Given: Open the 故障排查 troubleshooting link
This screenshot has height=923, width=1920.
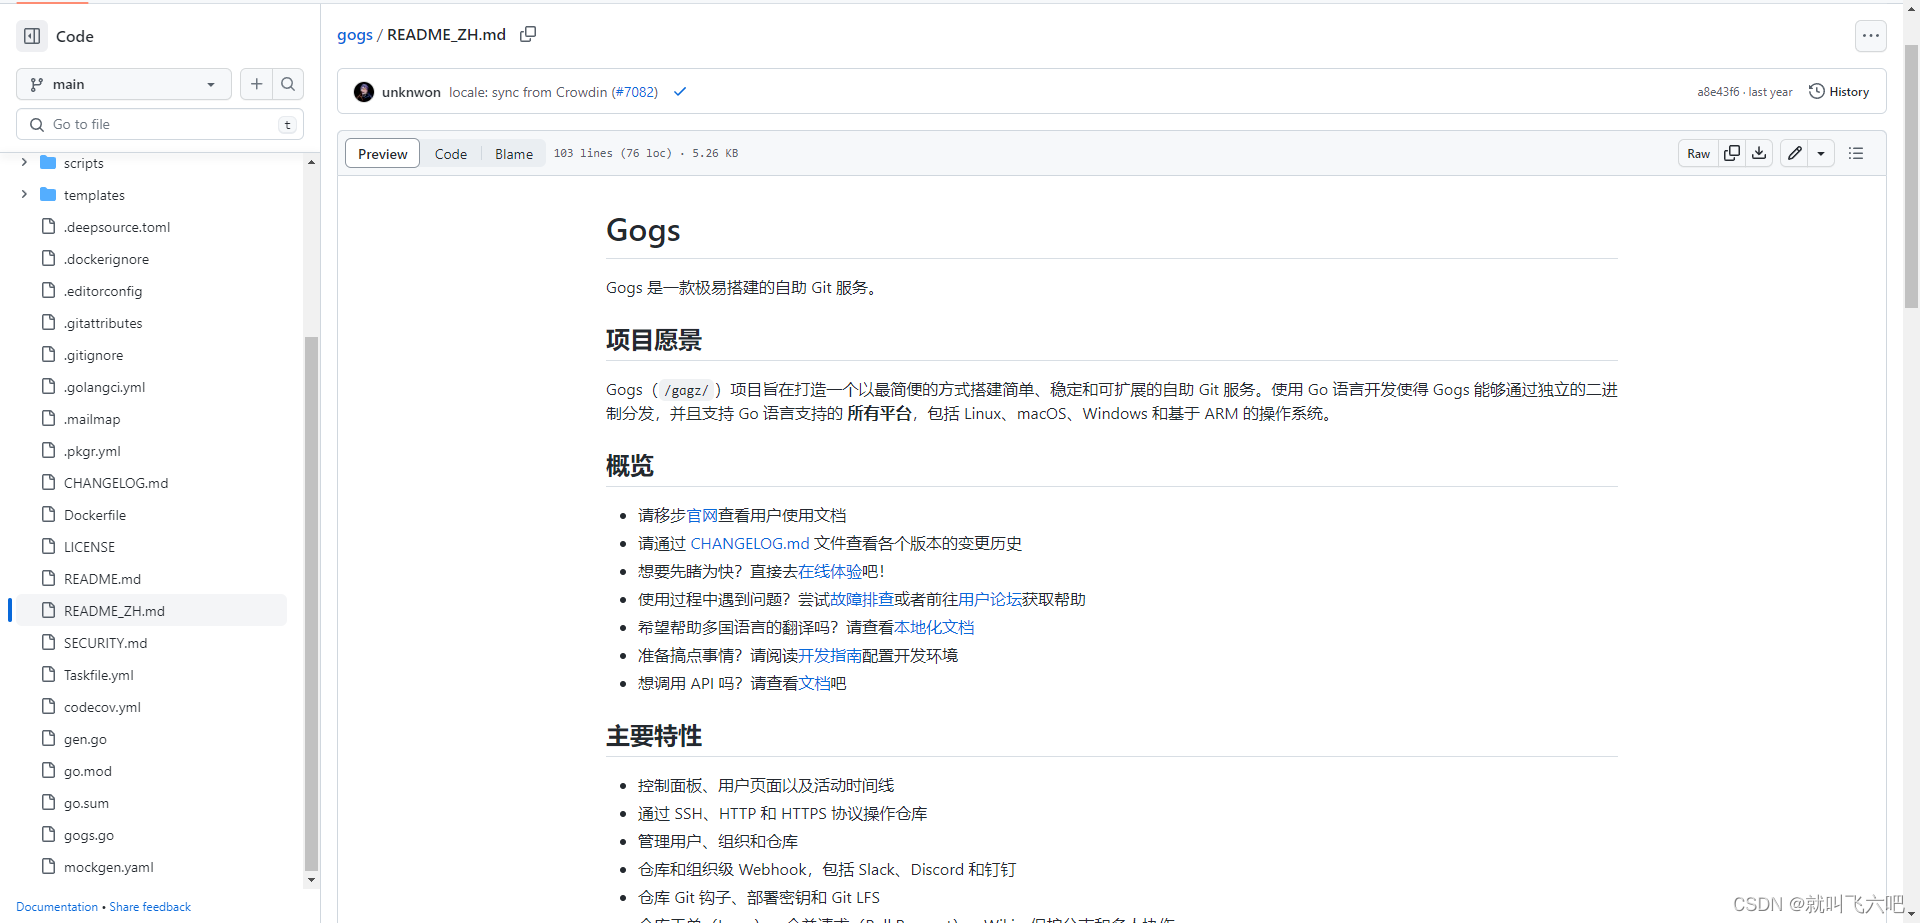Looking at the screenshot, I should coord(862,599).
